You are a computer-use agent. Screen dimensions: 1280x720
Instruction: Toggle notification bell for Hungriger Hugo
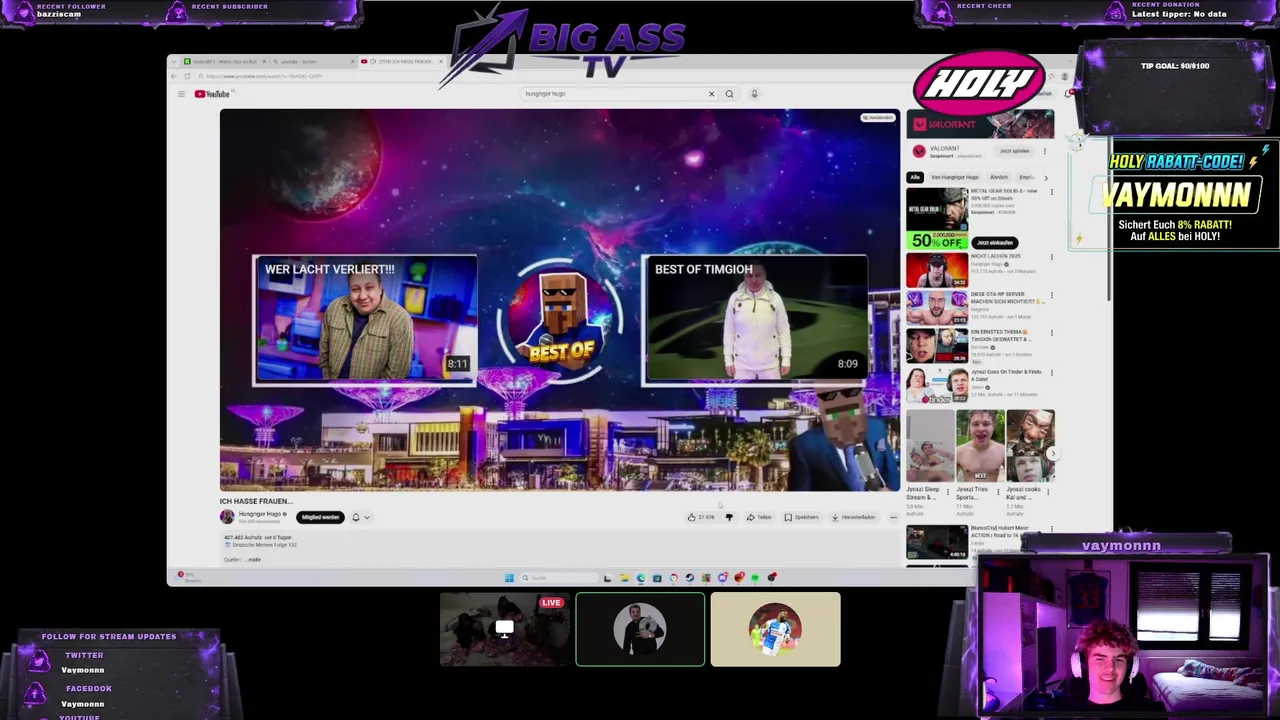[355, 517]
